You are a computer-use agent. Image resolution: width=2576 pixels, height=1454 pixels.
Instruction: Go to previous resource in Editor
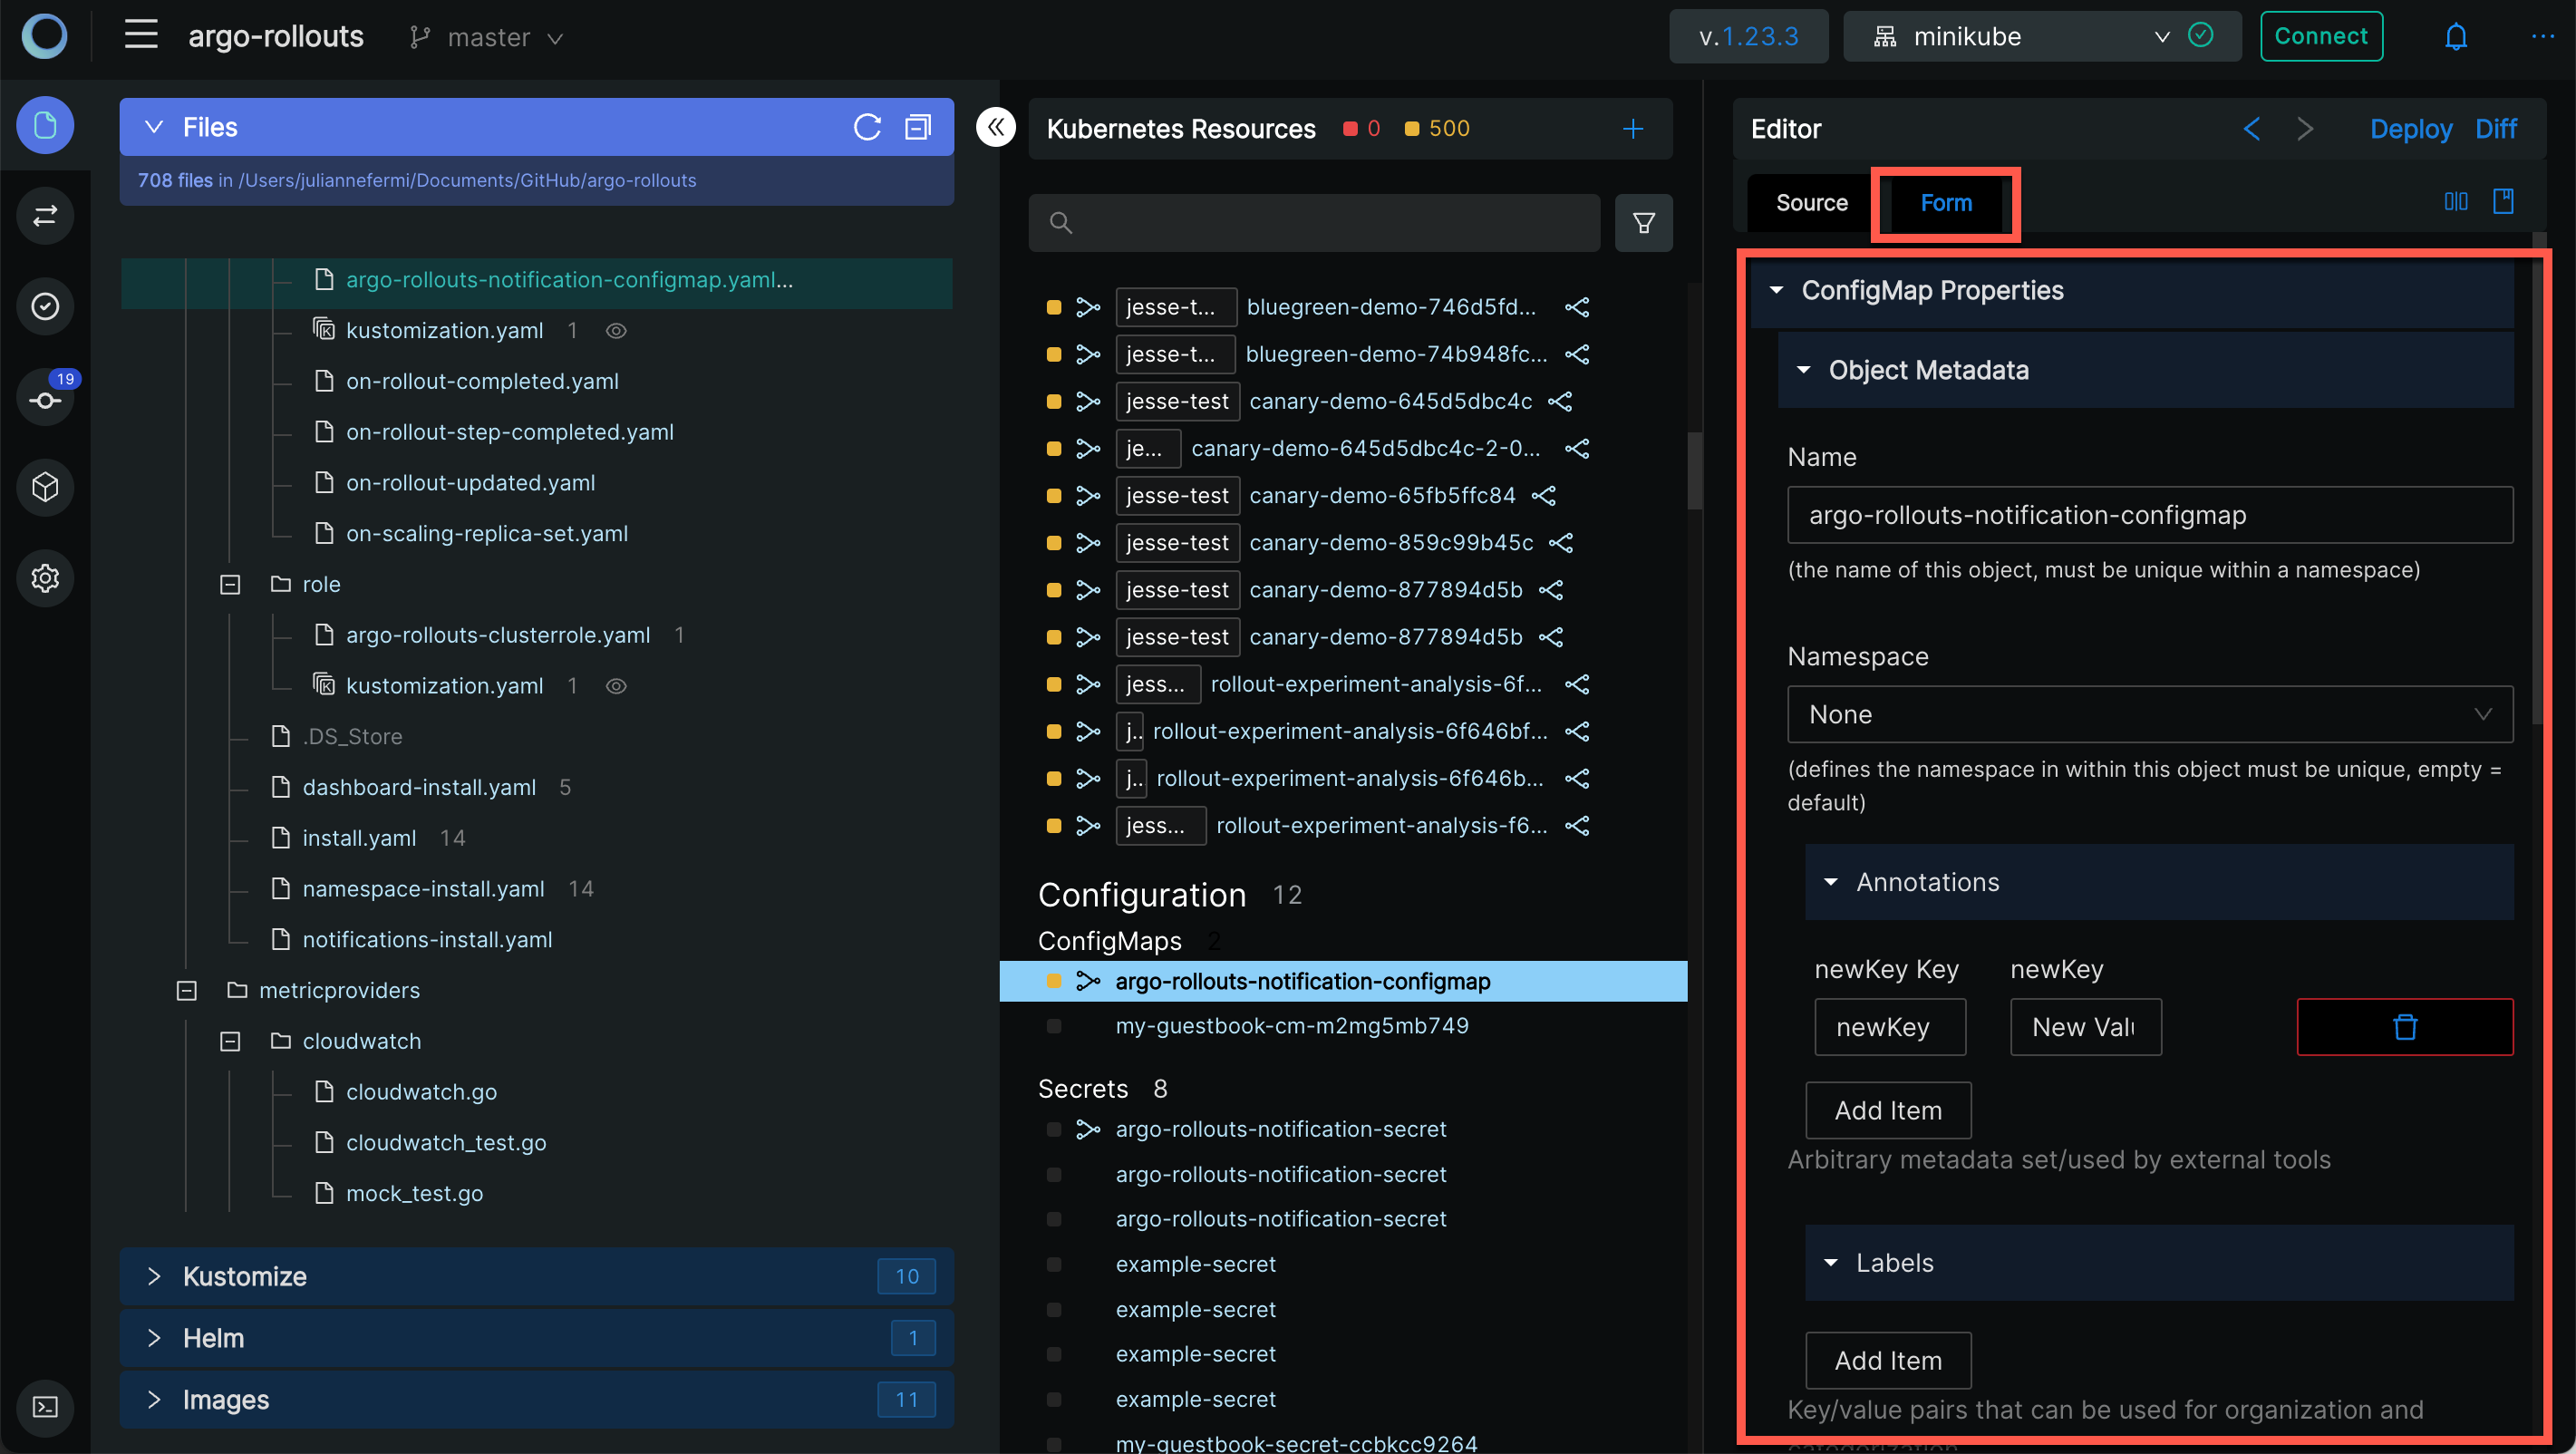click(2251, 129)
